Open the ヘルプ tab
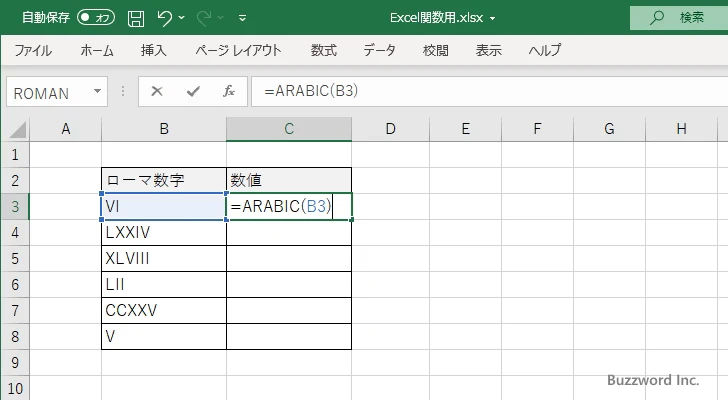Screen dimensions: 728x400 [545, 50]
